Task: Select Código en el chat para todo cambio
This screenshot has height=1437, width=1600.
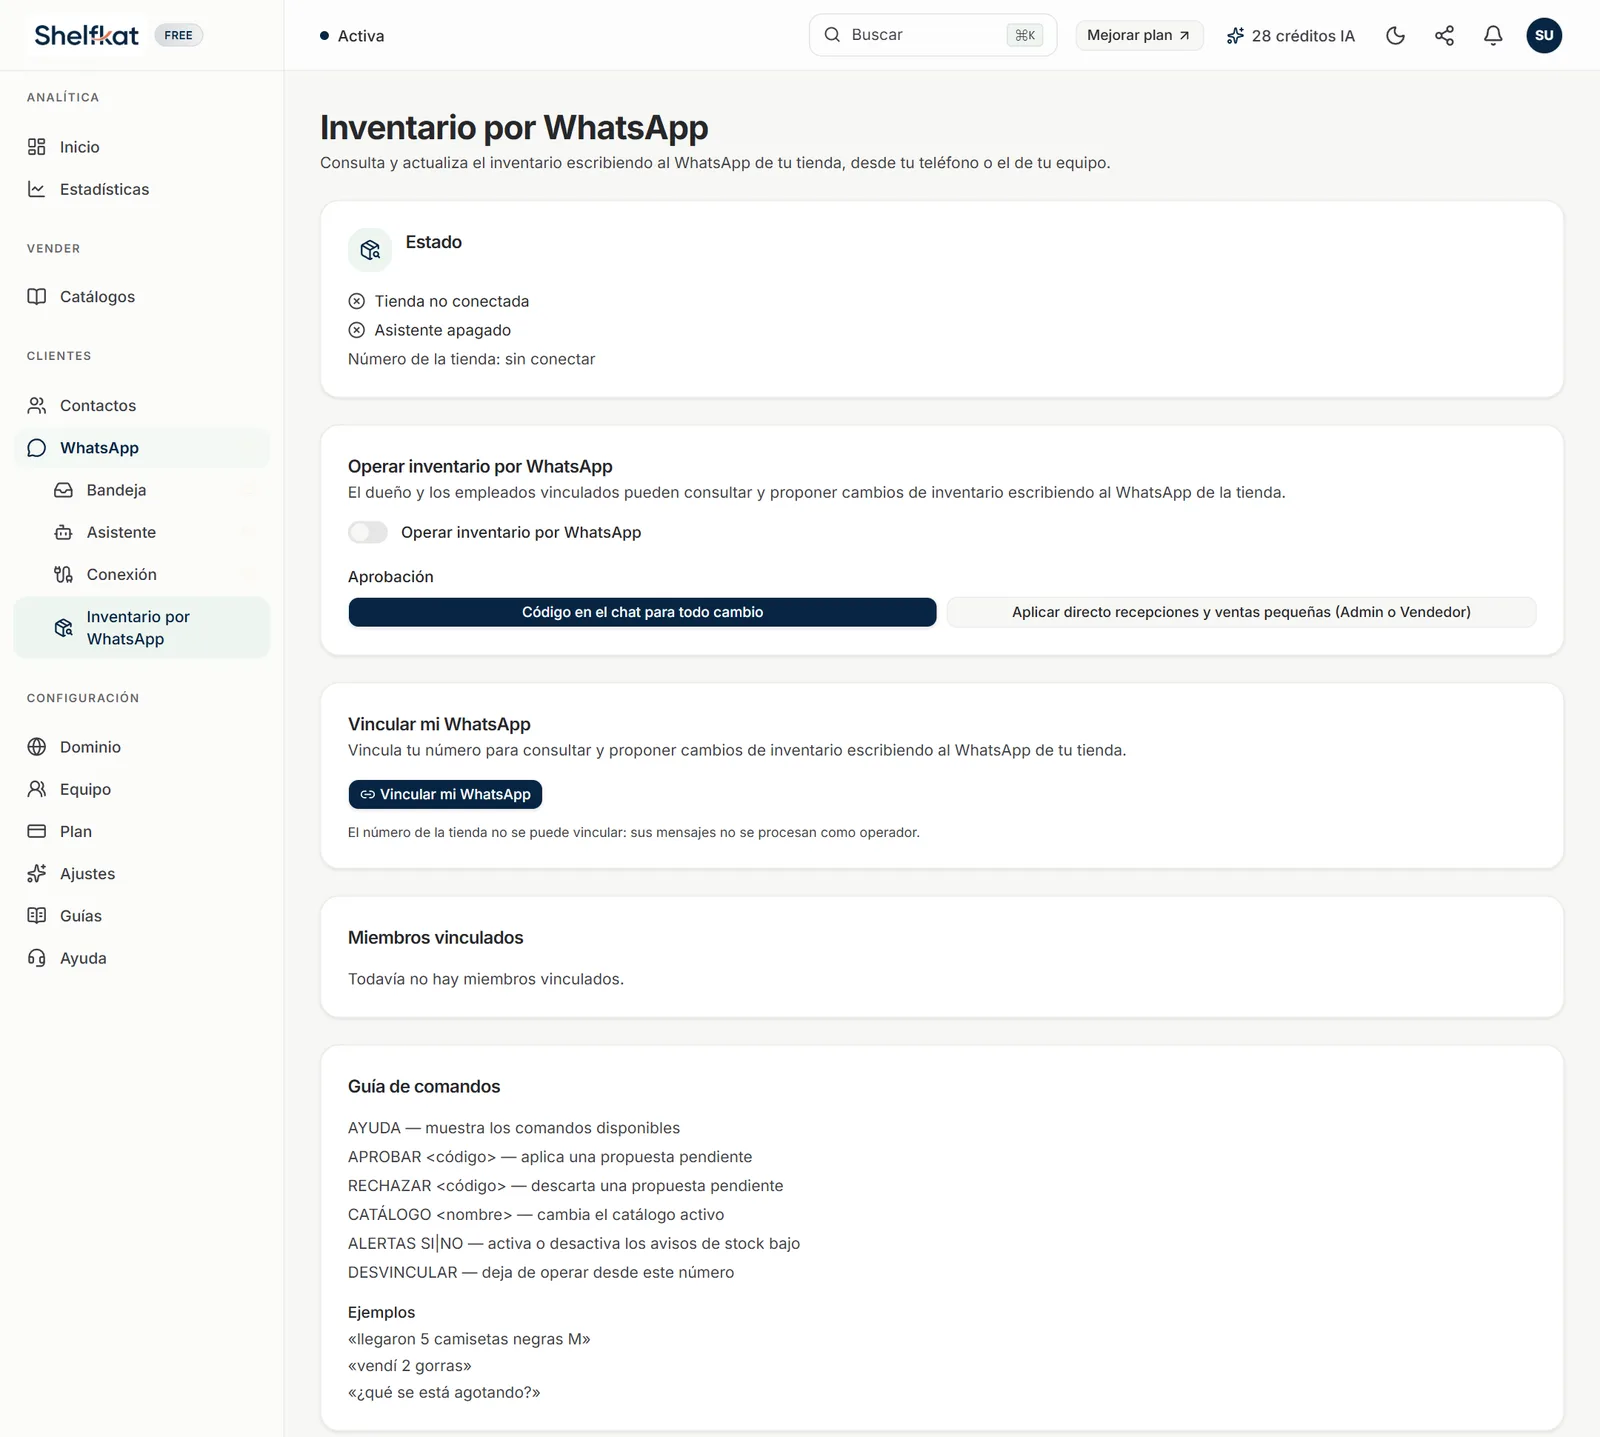Action: 642,612
